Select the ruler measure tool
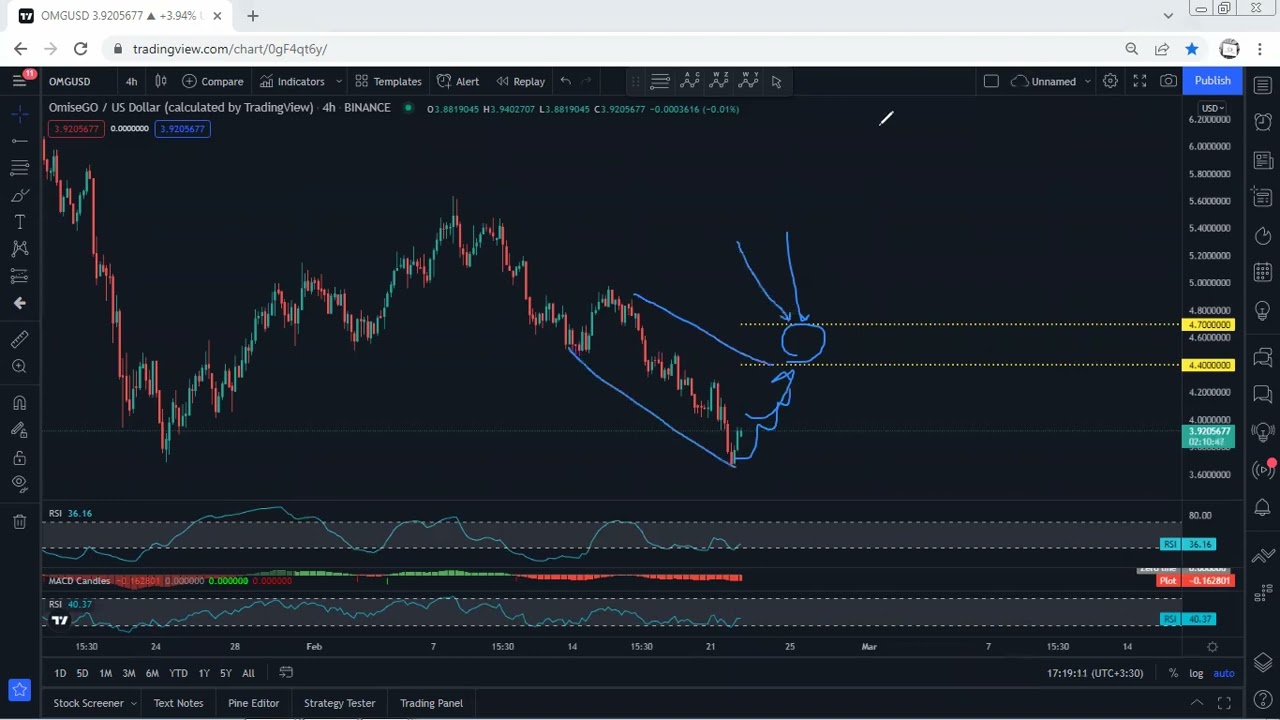The image size is (1280, 720). pyautogui.click(x=19, y=340)
